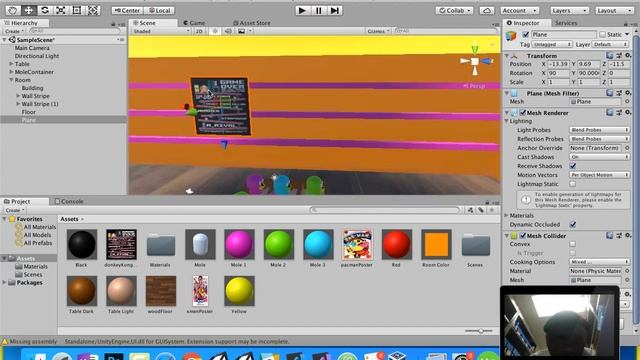Toggle Dynamic Occluded checkbox
Screen dimensions: 640x360
(573, 224)
